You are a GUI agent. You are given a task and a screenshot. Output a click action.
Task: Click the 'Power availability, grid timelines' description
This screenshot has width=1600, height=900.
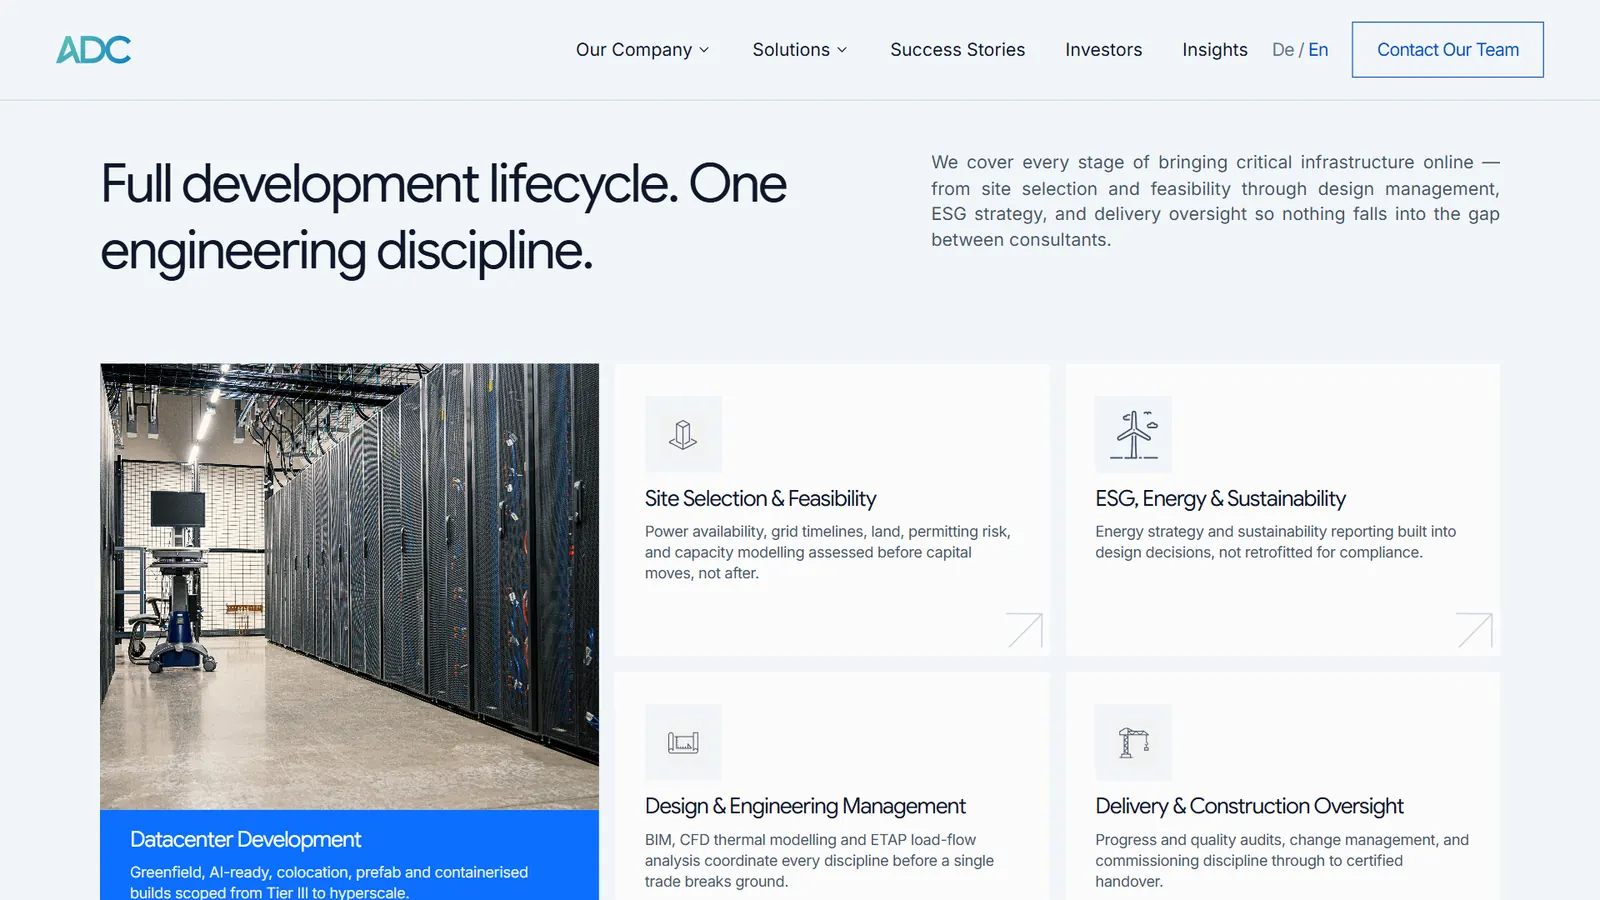point(828,552)
